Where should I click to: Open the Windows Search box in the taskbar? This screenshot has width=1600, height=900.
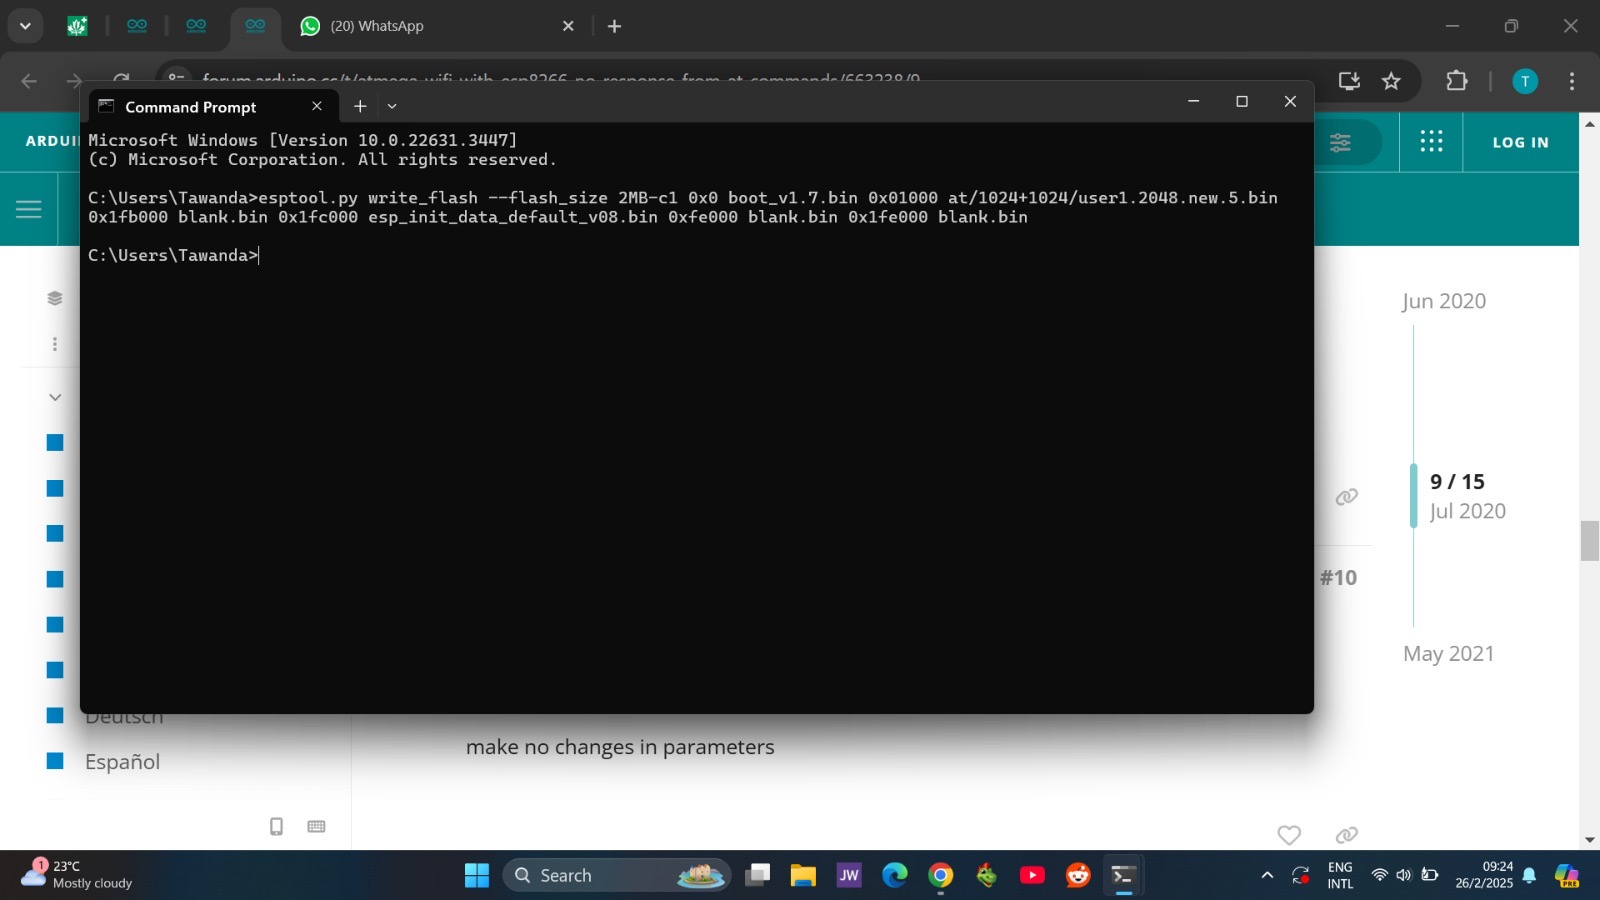(x=590, y=874)
